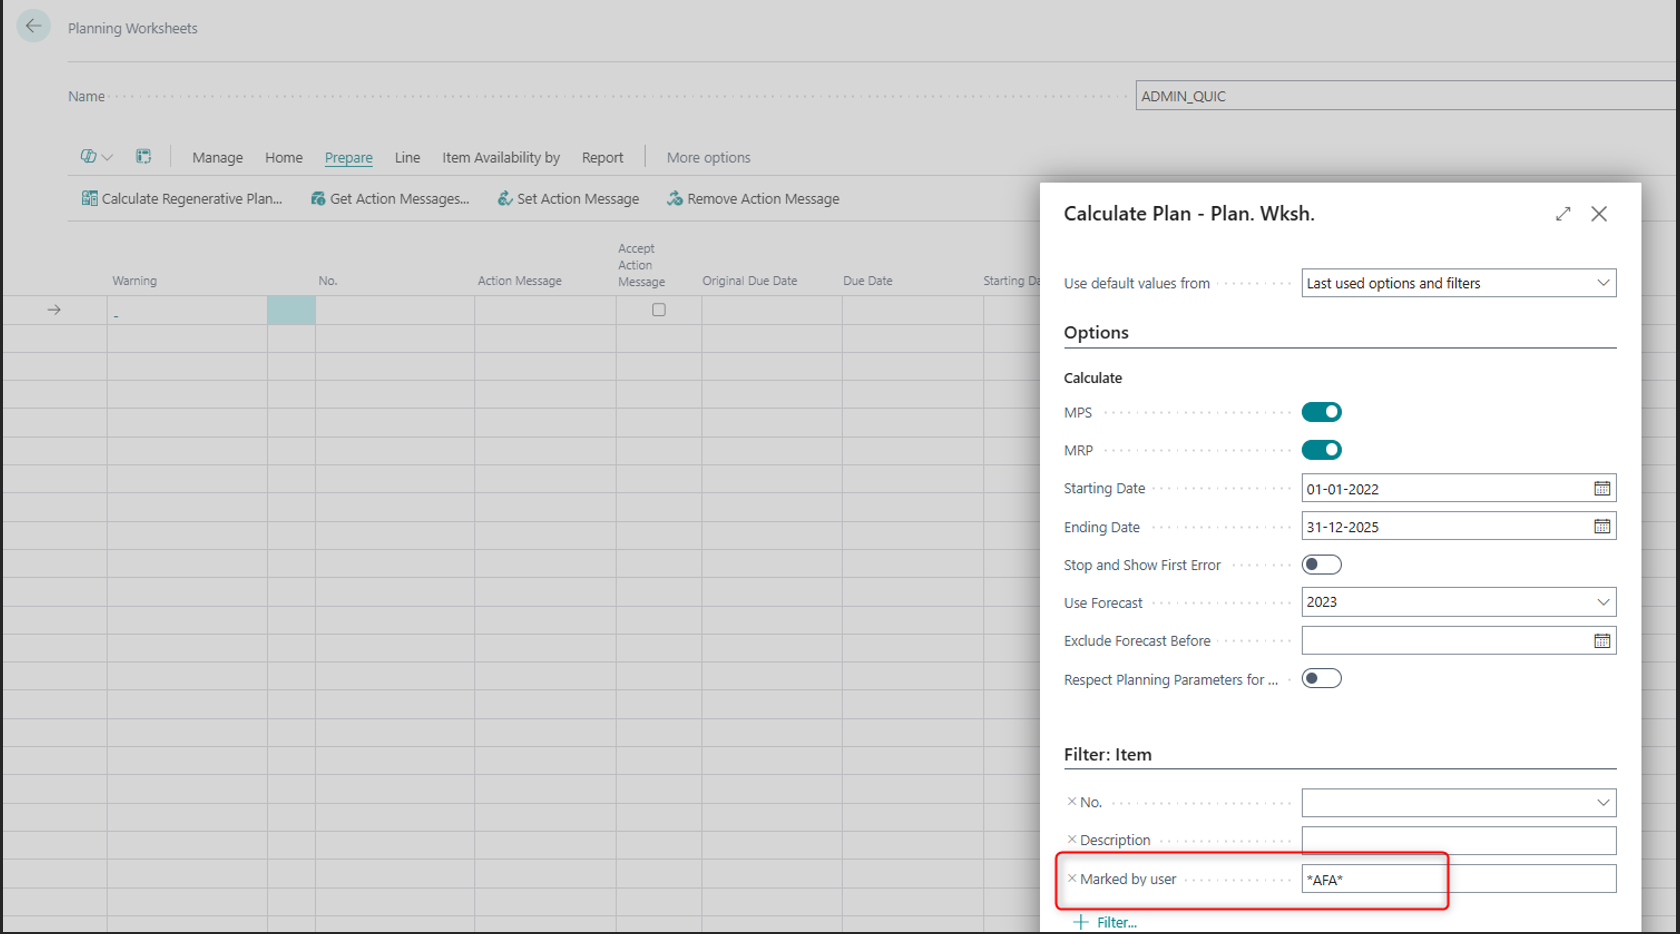Click the back arrow beside Planning Worksheets
Viewport: 1680px width, 934px height.
[33, 26]
